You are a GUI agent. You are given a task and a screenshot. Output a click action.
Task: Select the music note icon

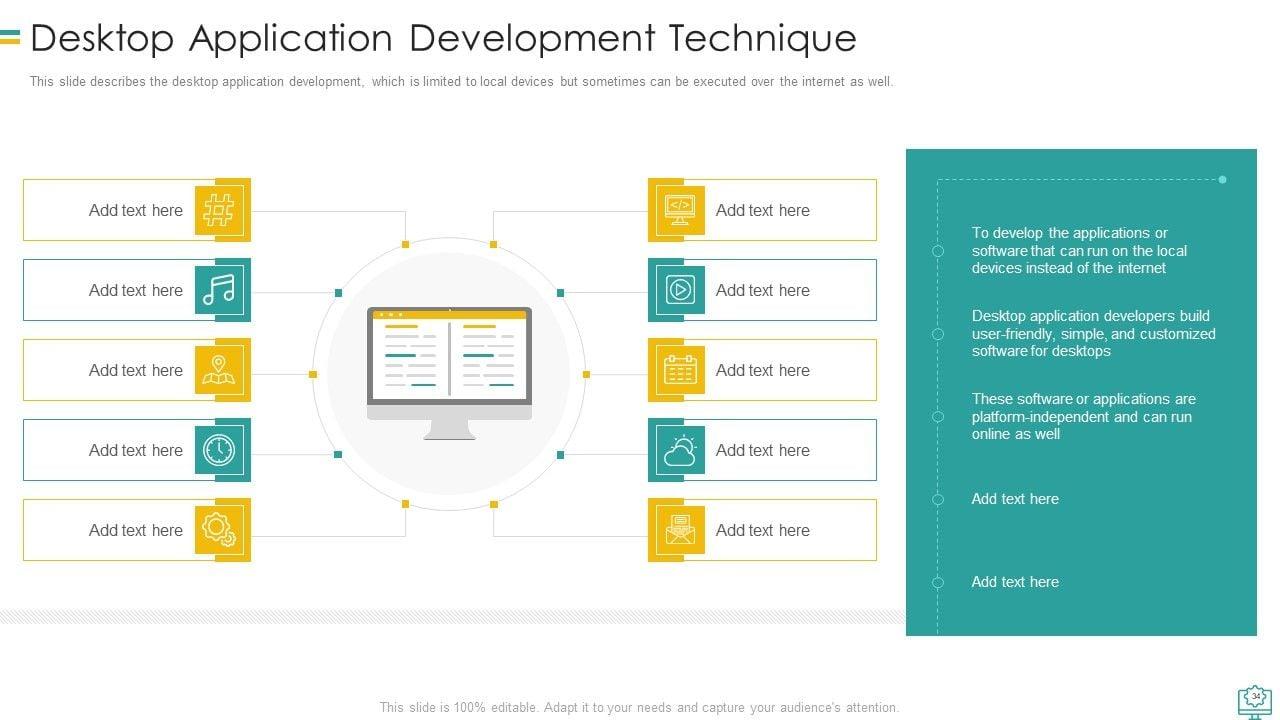pyautogui.click(x=219, y=290)
